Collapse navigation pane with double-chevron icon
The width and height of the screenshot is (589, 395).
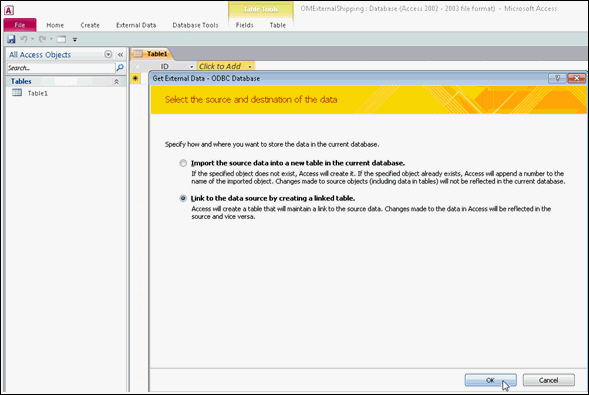[121, 55]
